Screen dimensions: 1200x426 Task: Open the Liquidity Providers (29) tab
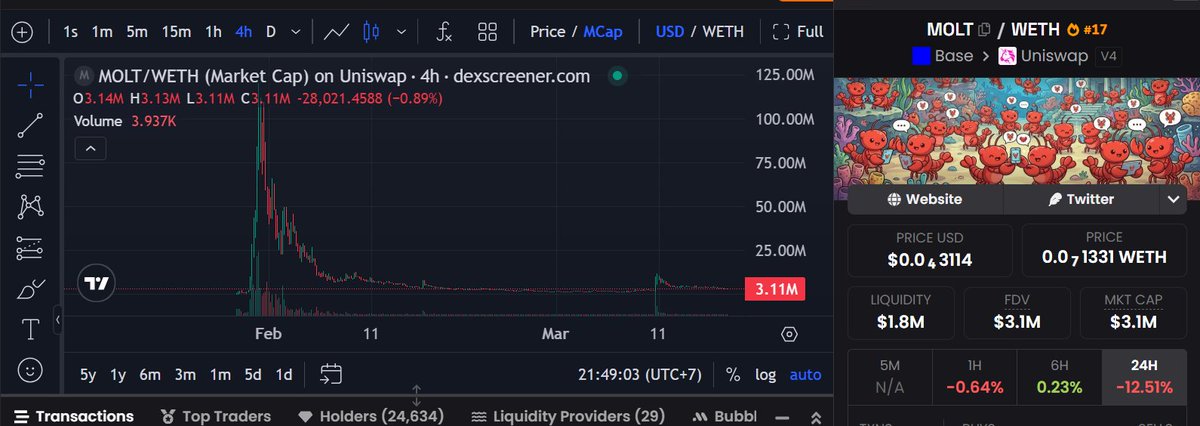[x=568, y=416]
